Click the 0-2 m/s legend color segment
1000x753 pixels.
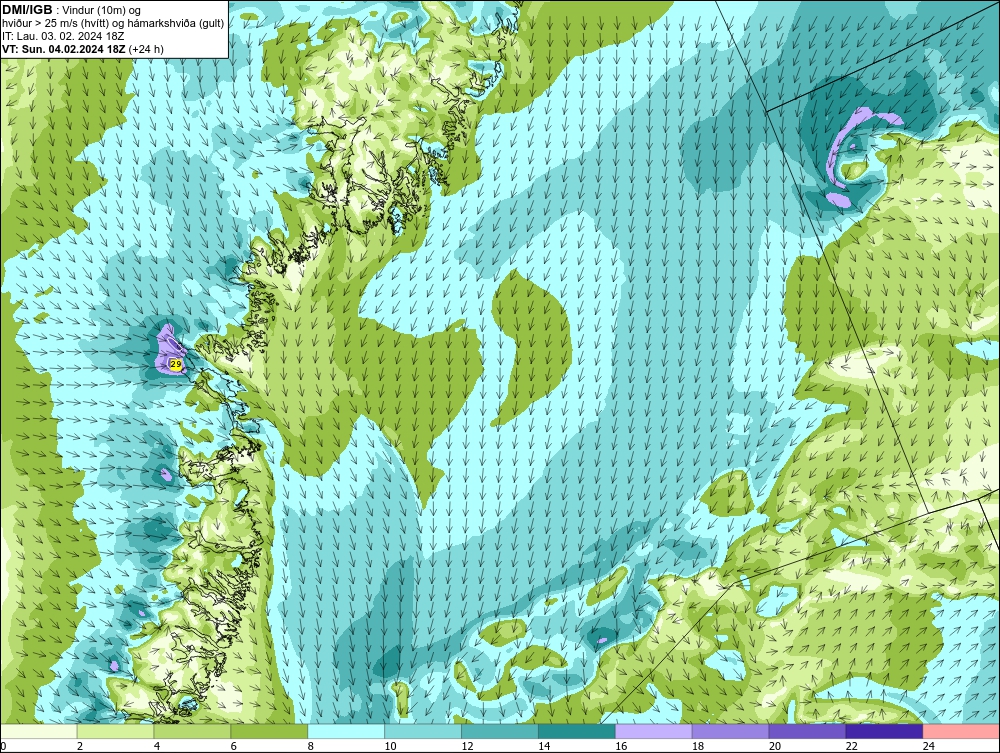38,731
